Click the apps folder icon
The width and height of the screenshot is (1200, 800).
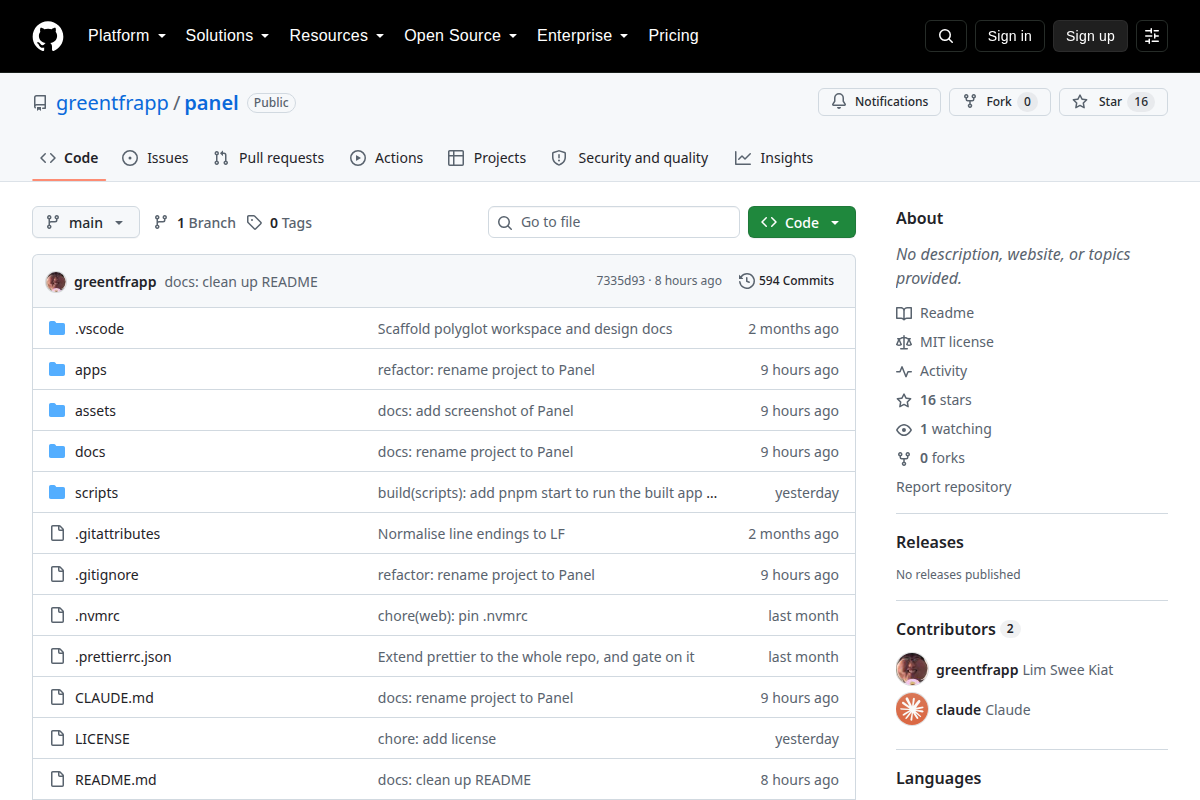tap(57, 370)
